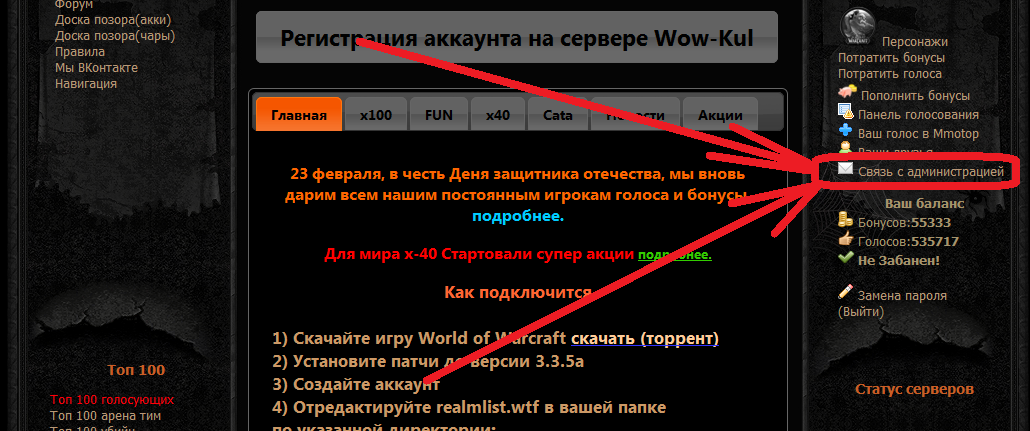Click Голосов:535717 balance text
The image size is (1030, 431).
click(908, 242)
